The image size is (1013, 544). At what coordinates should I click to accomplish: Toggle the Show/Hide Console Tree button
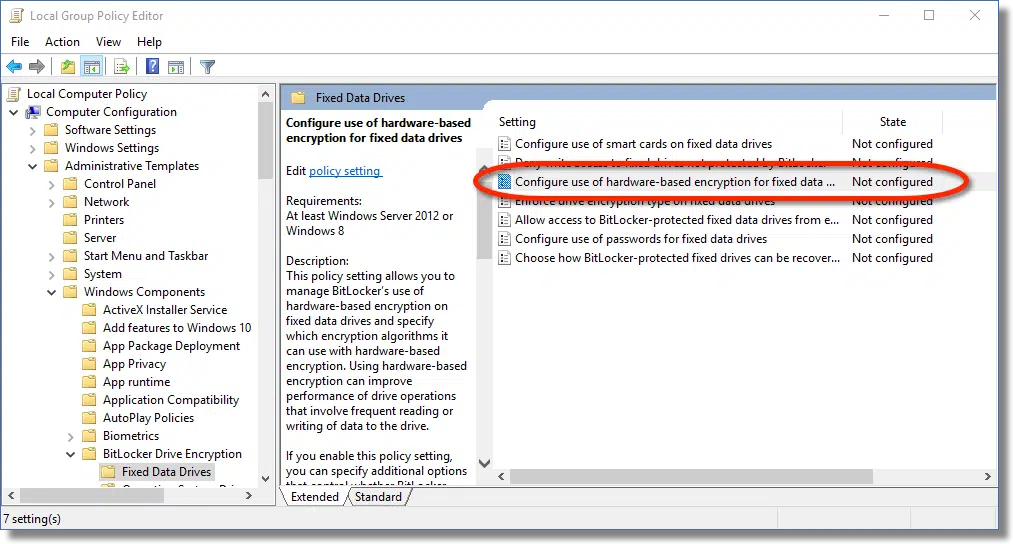92,67
